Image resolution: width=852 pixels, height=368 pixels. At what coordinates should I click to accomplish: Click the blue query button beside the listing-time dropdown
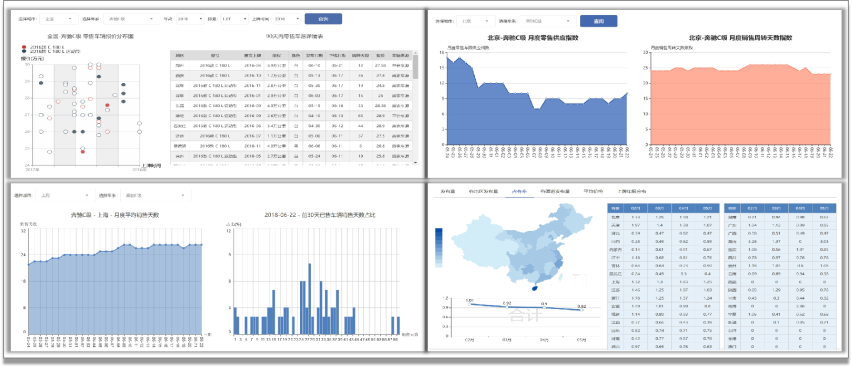(323, 19)
